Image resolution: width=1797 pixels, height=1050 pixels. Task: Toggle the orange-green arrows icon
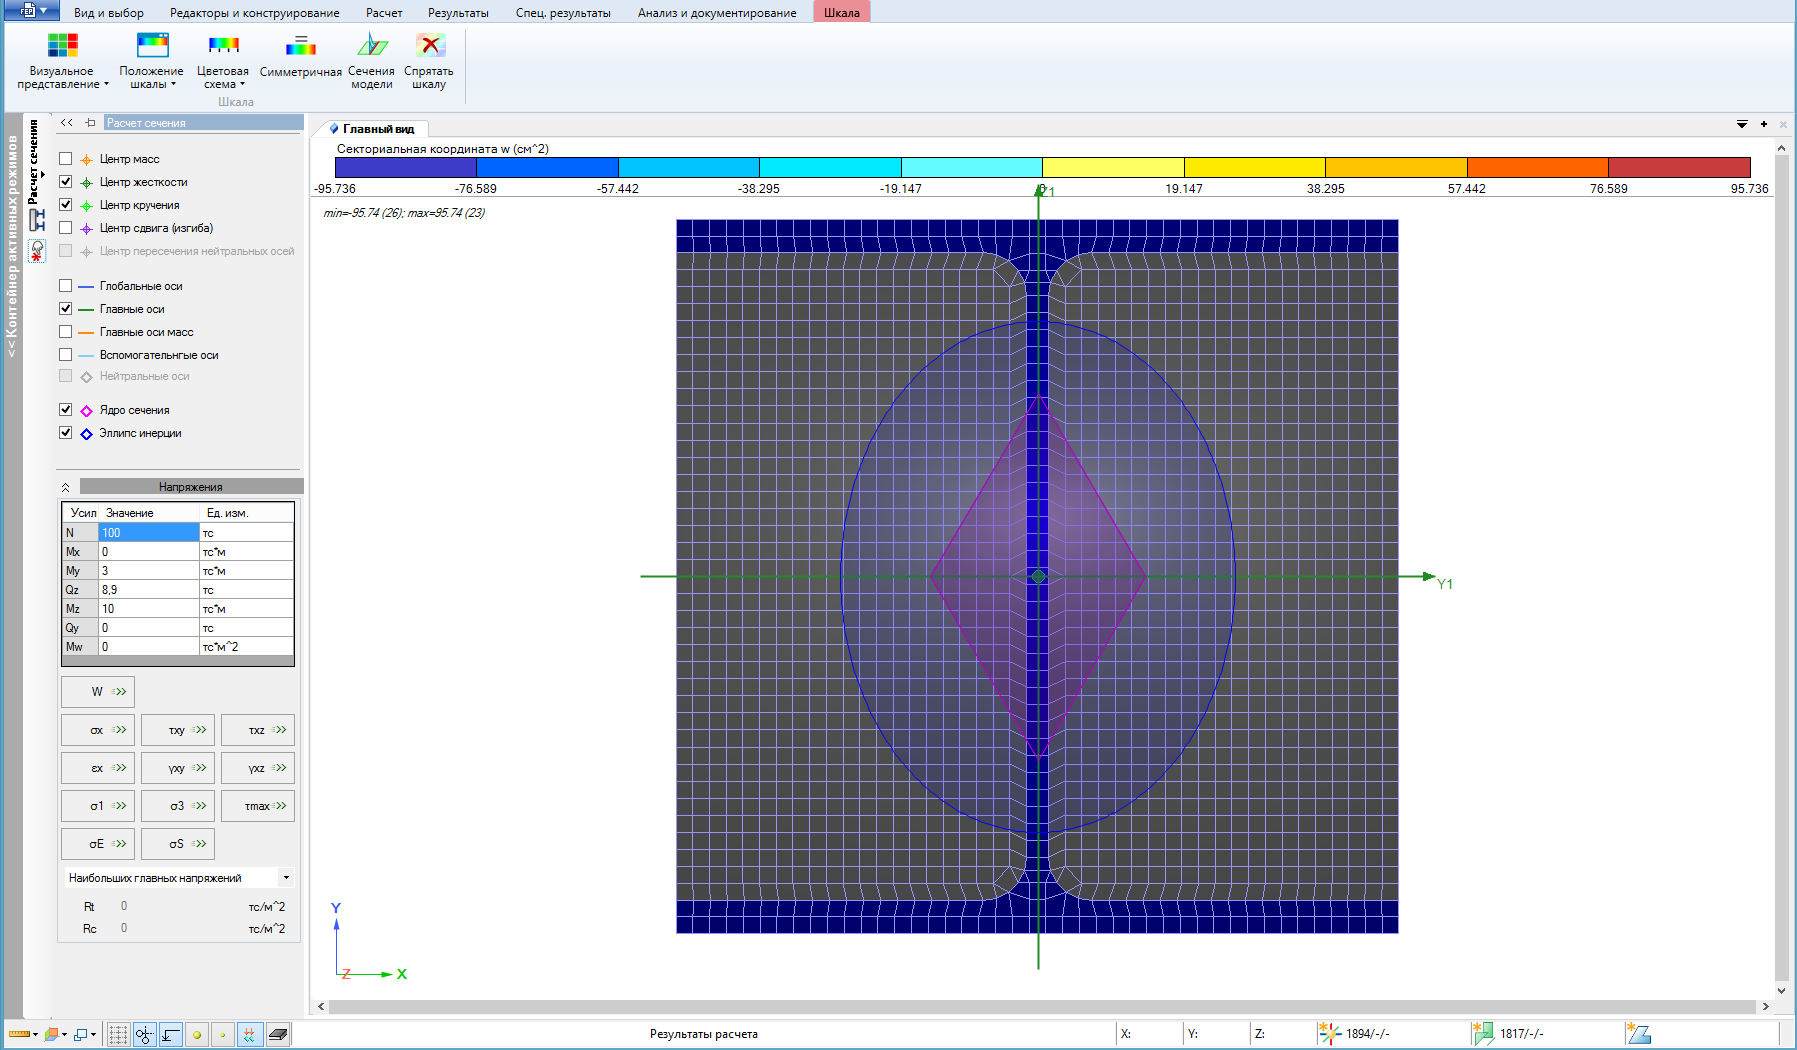(250, 1034)
